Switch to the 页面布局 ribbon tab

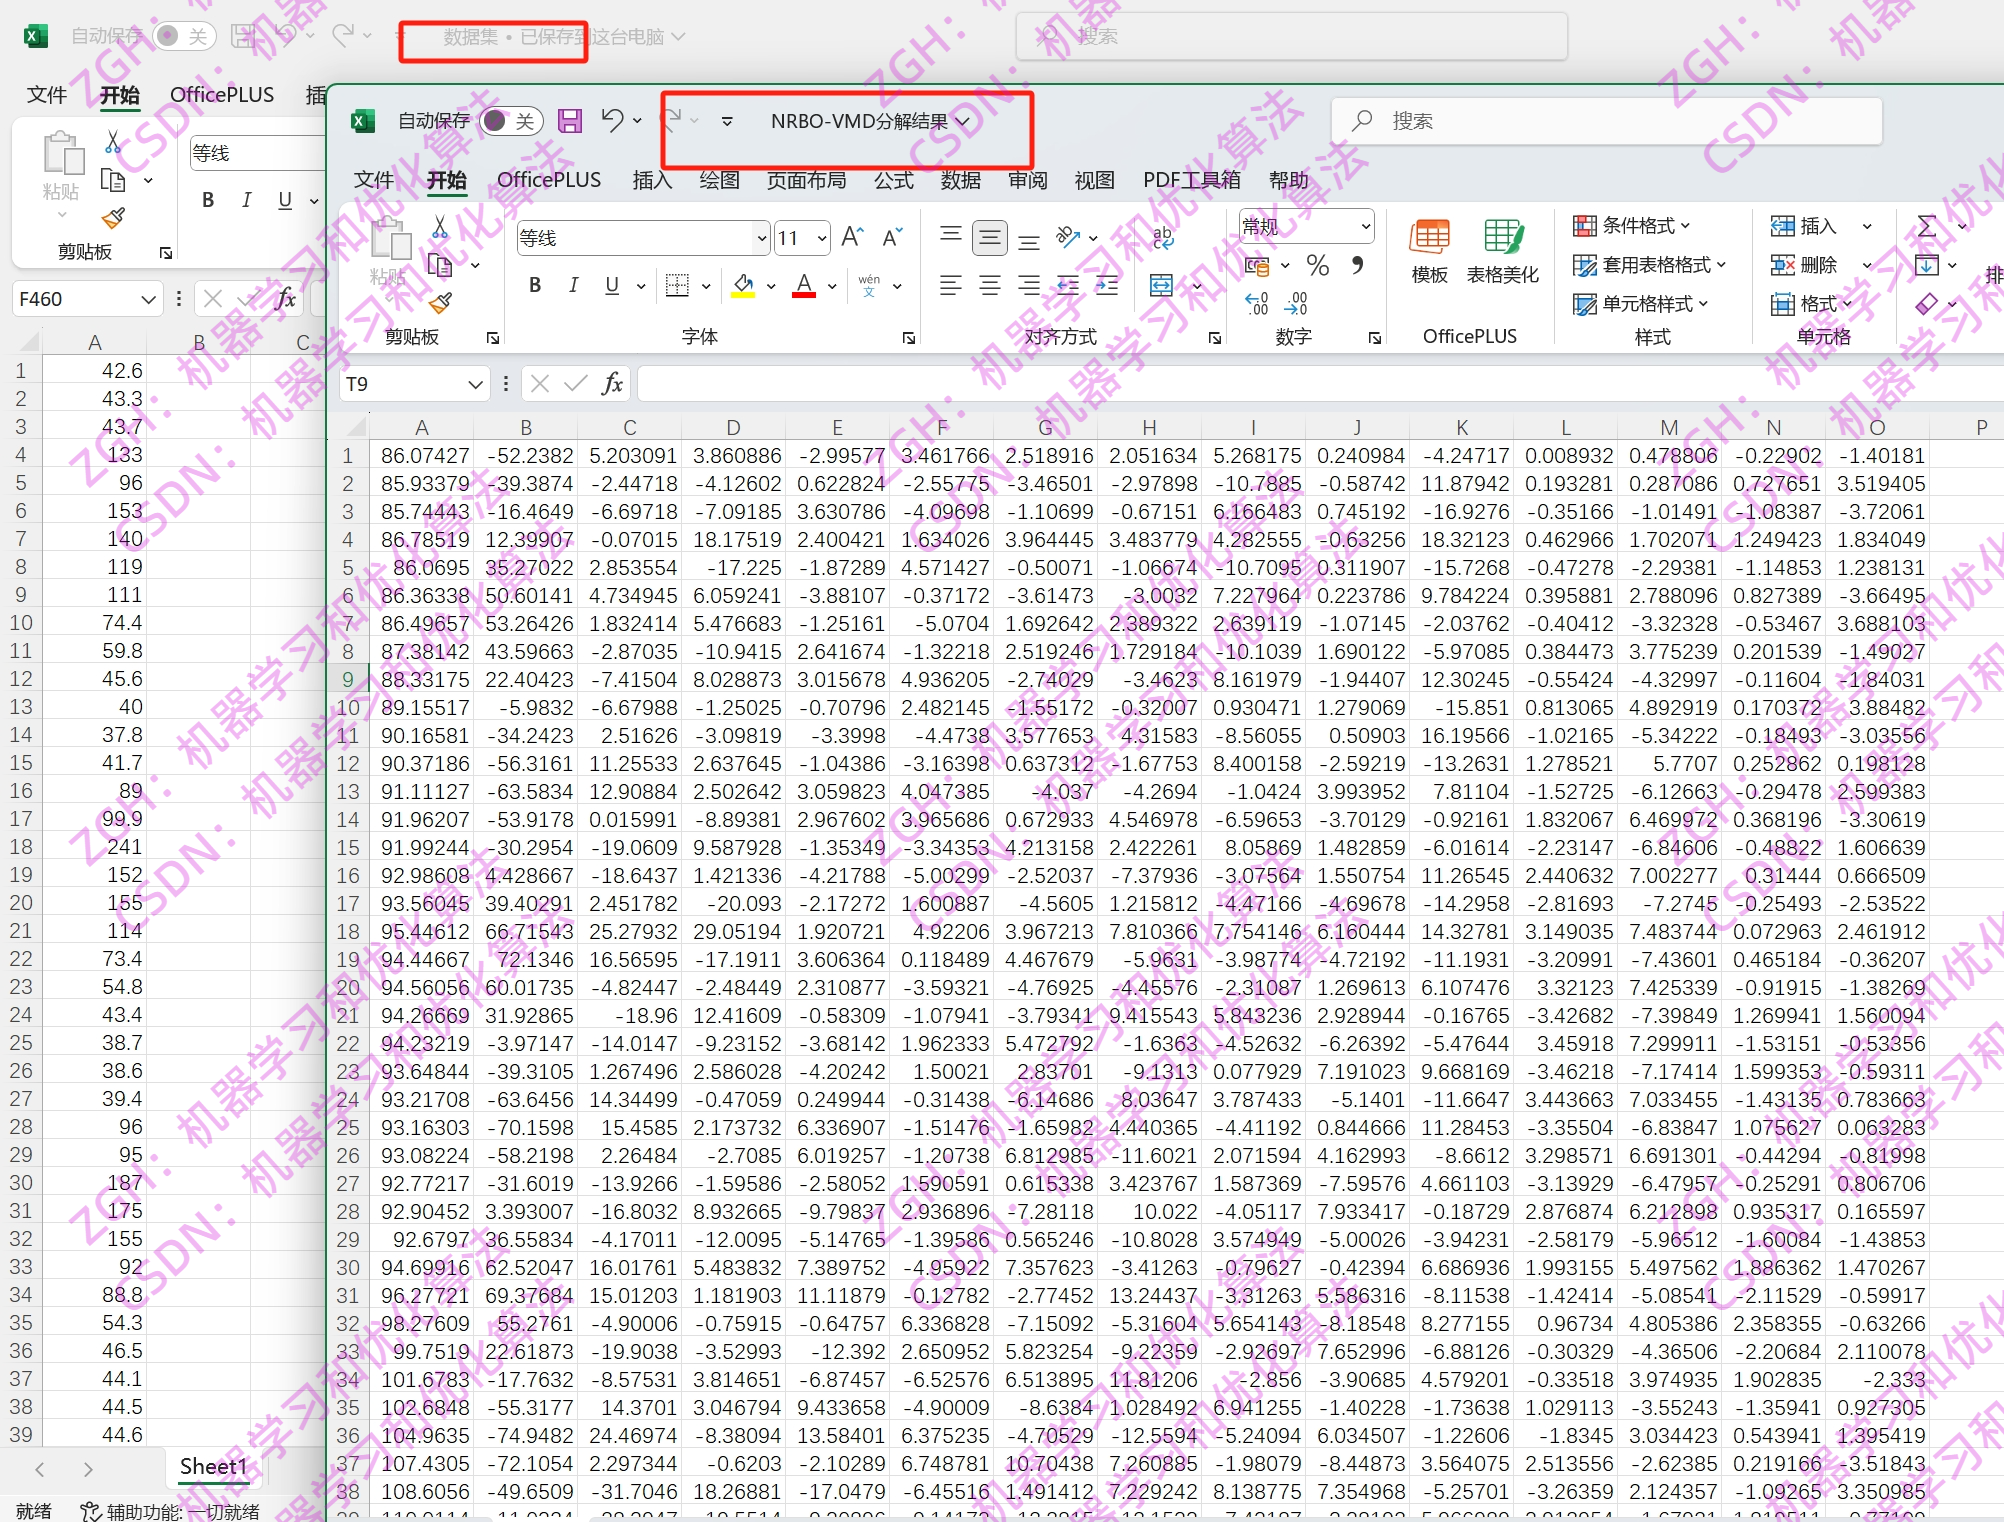(806, 180)
